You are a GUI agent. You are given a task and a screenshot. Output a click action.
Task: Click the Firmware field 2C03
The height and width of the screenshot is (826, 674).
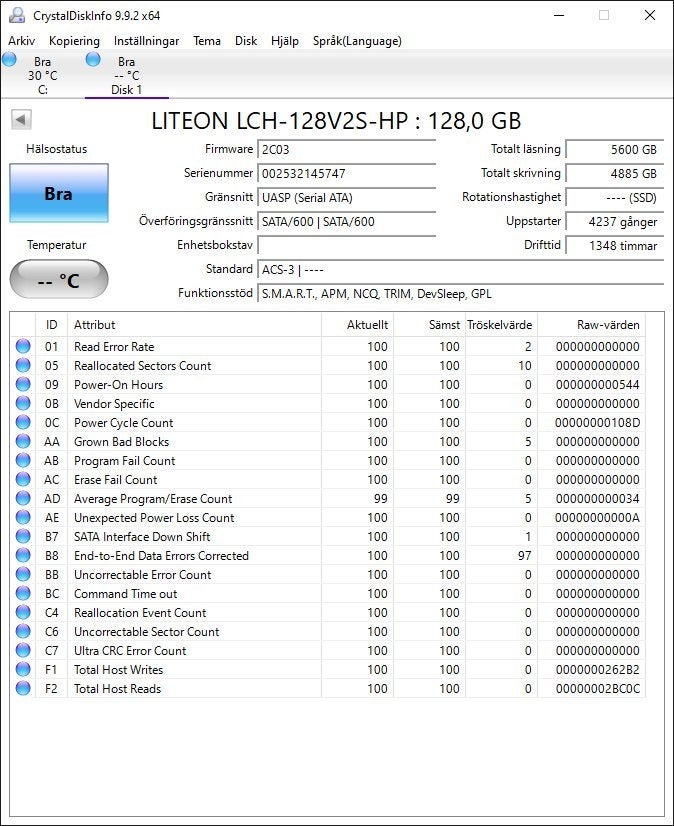pos(346,150)
